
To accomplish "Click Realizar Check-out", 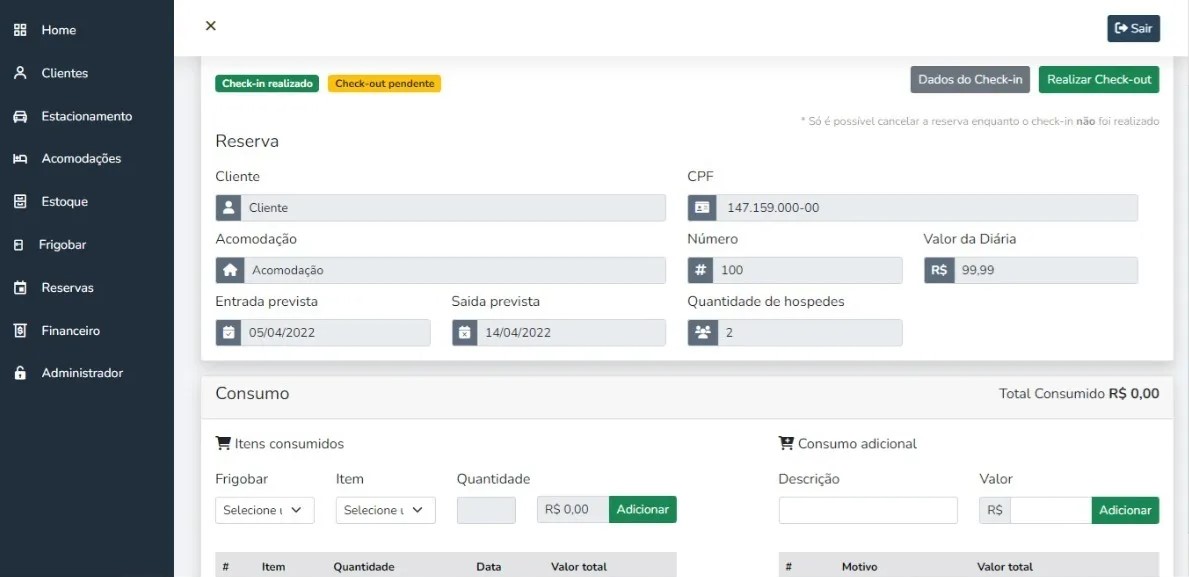I will [x=1098, y=78].
